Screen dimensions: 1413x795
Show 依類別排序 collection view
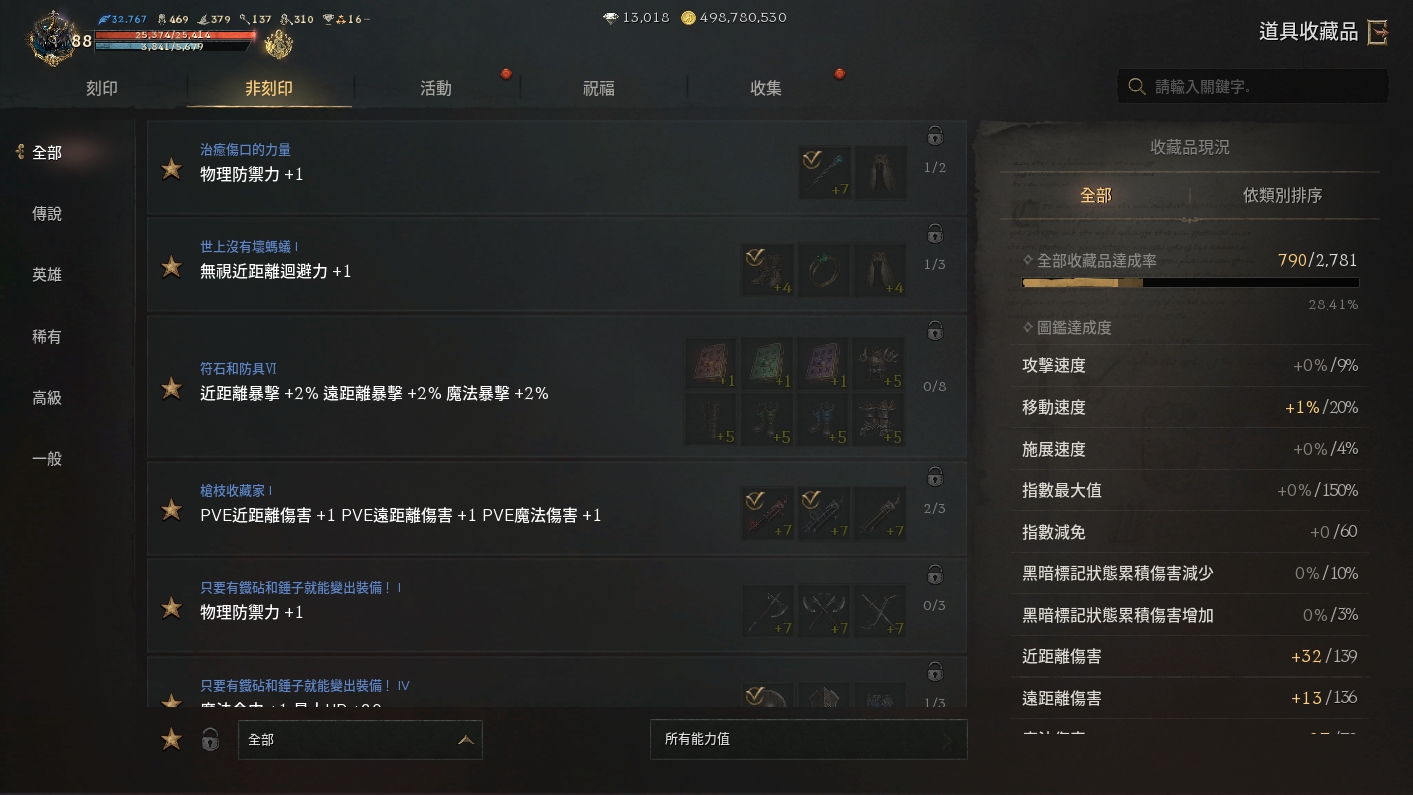(1282, 195)
